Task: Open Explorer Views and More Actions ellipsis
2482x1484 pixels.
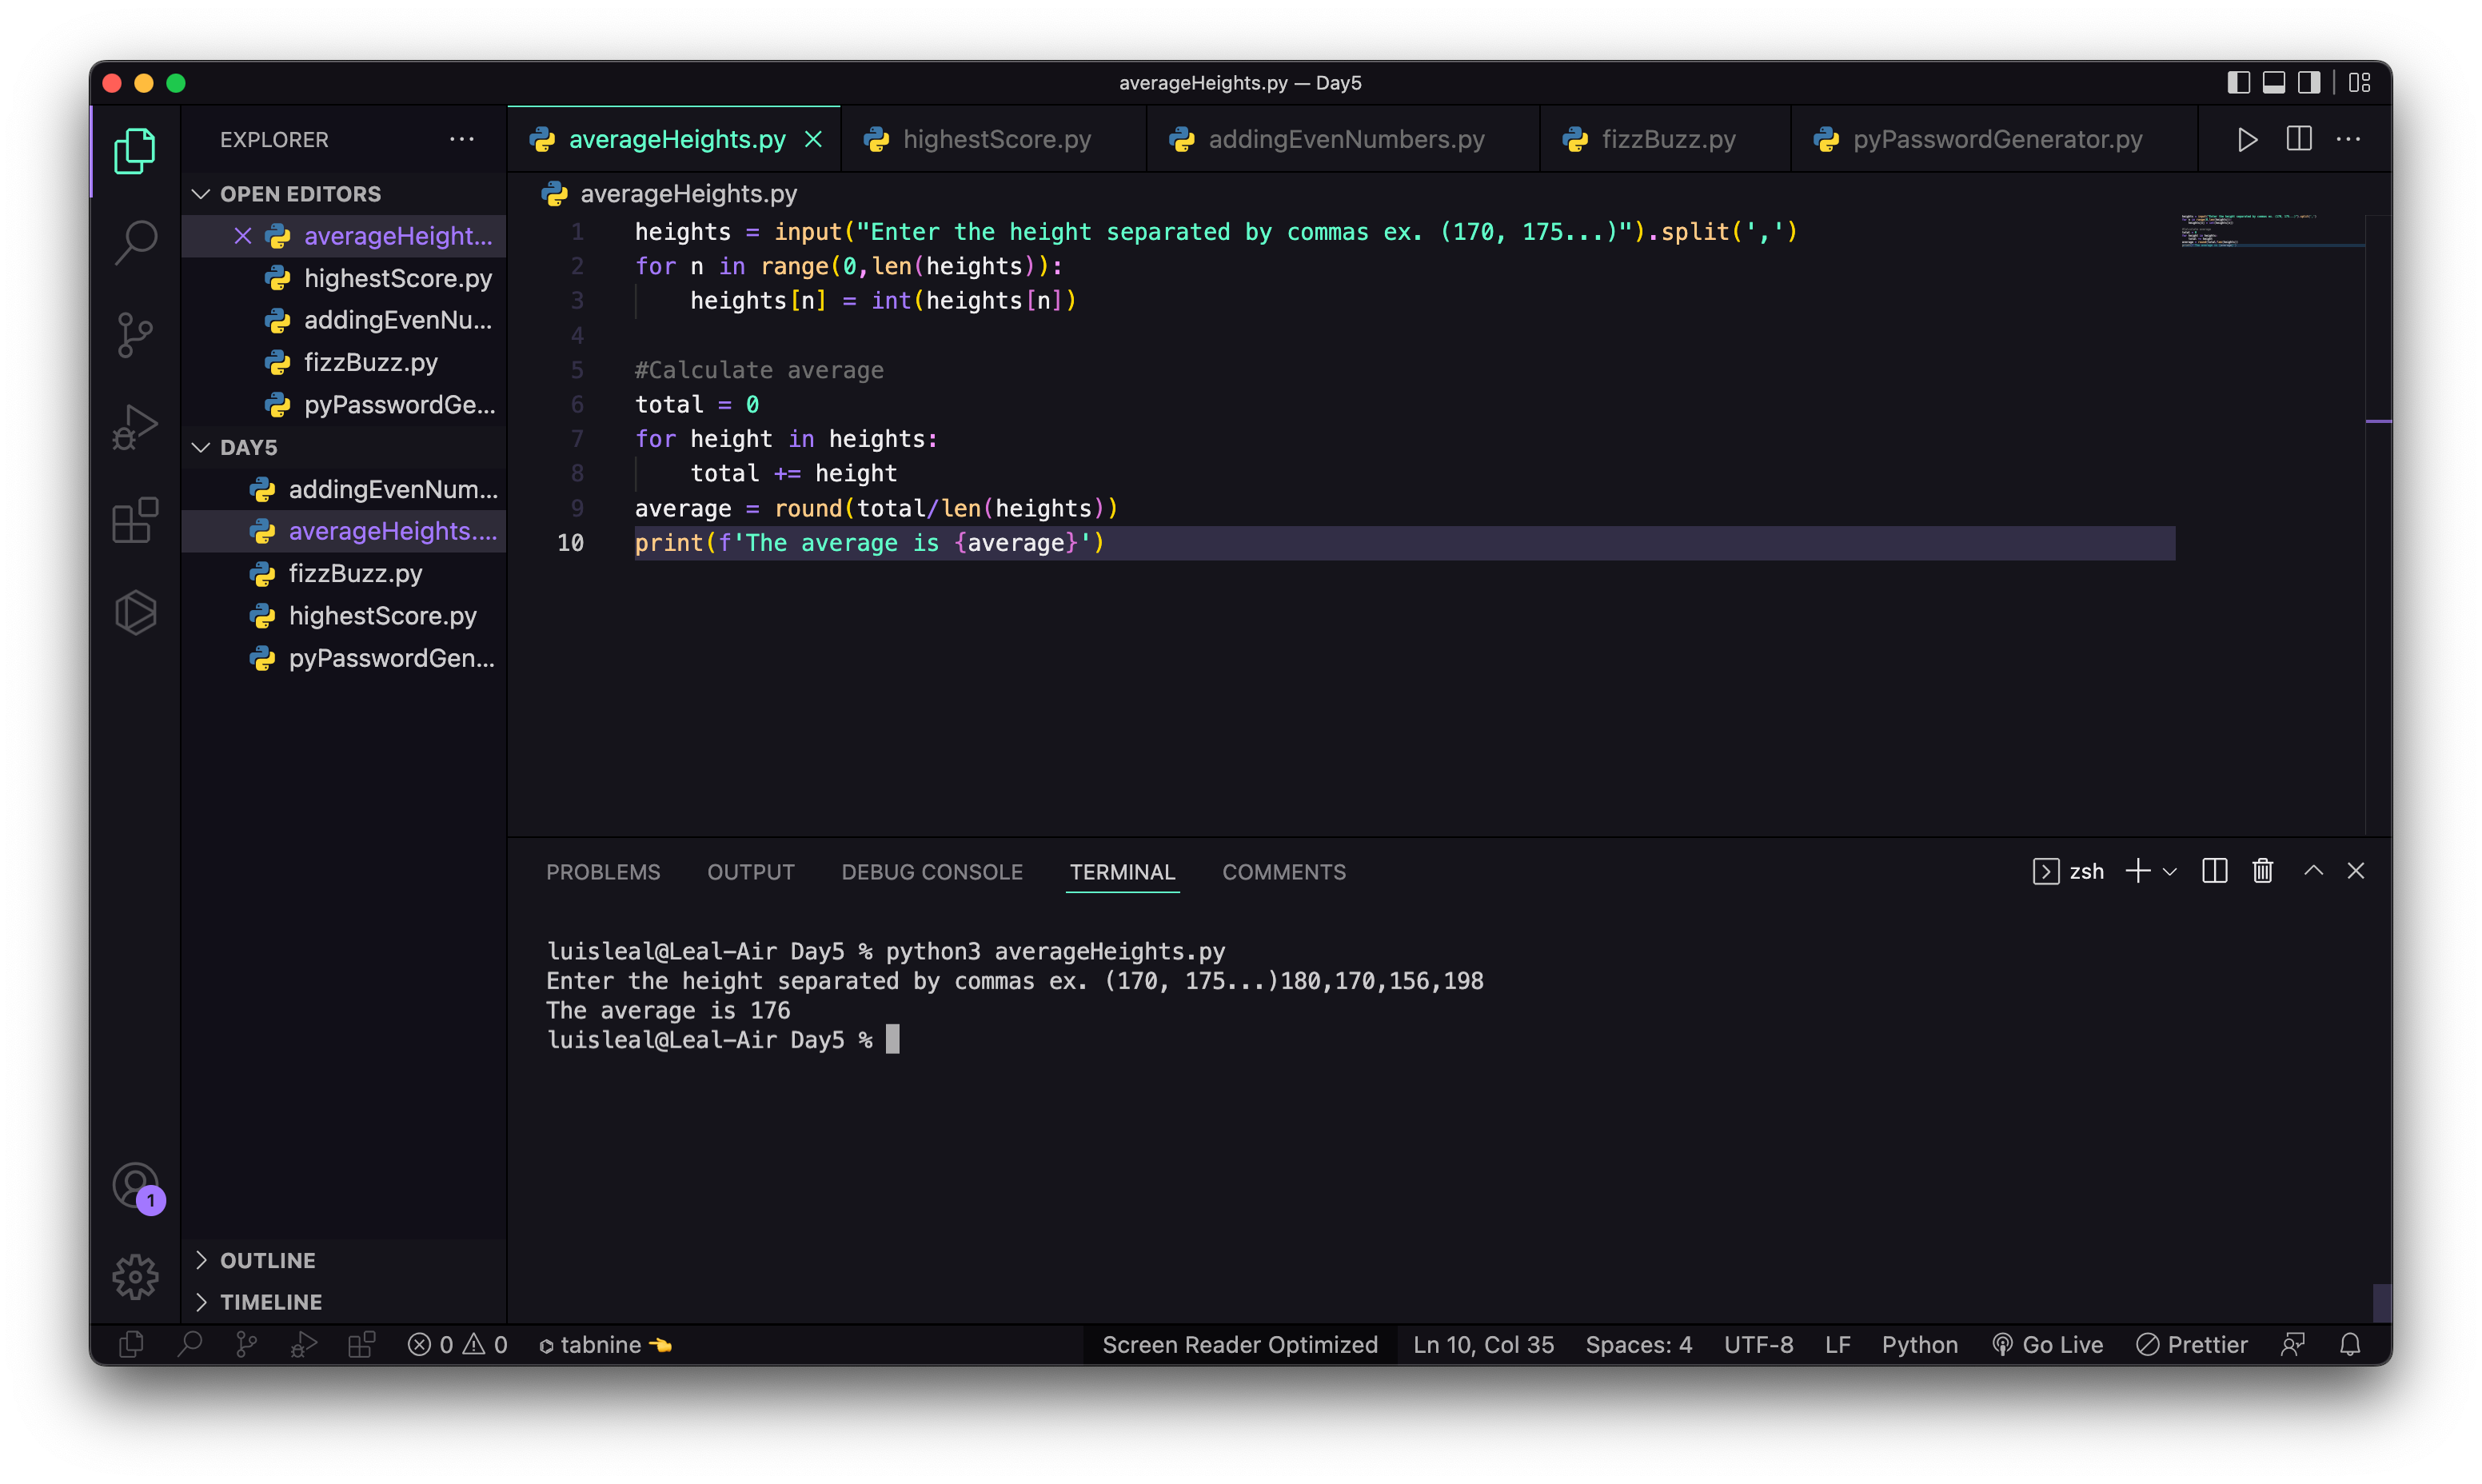Action: click(461, 139)
